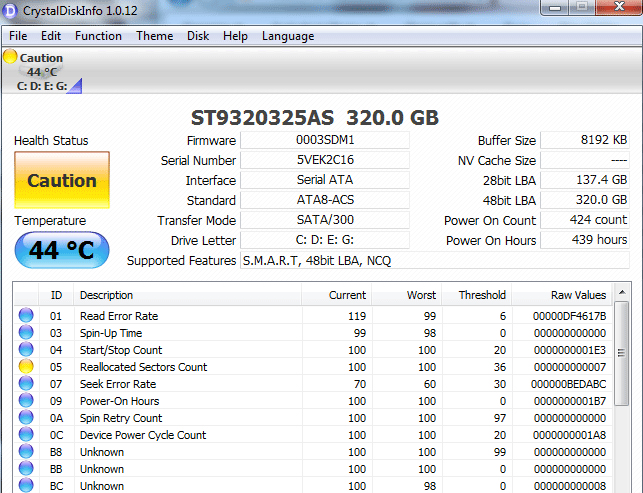Click the blue status orb in row BC

click(26, 485)
